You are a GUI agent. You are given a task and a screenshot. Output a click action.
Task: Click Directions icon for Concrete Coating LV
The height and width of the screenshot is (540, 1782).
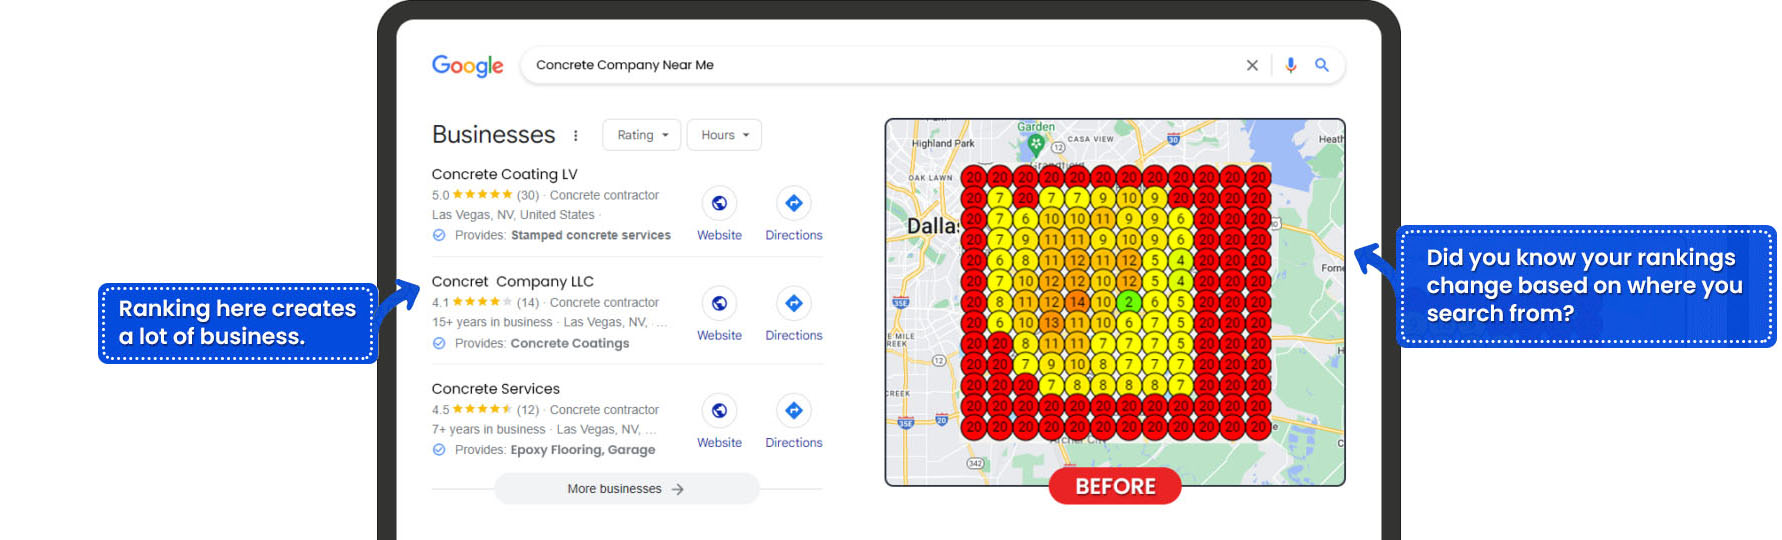(x=793, y=204)
